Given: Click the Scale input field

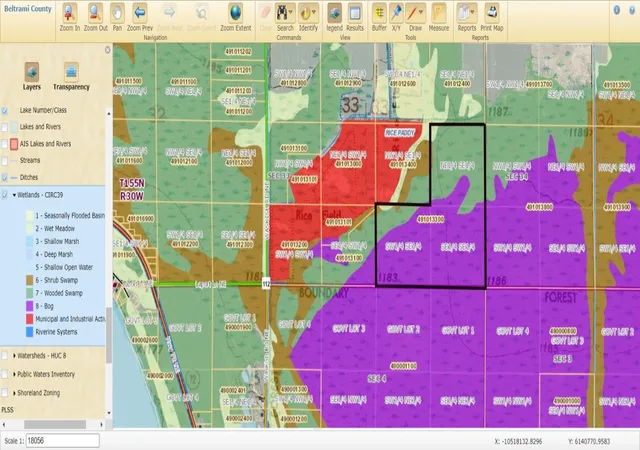Looking at the screenshot, I should (62, 441).
